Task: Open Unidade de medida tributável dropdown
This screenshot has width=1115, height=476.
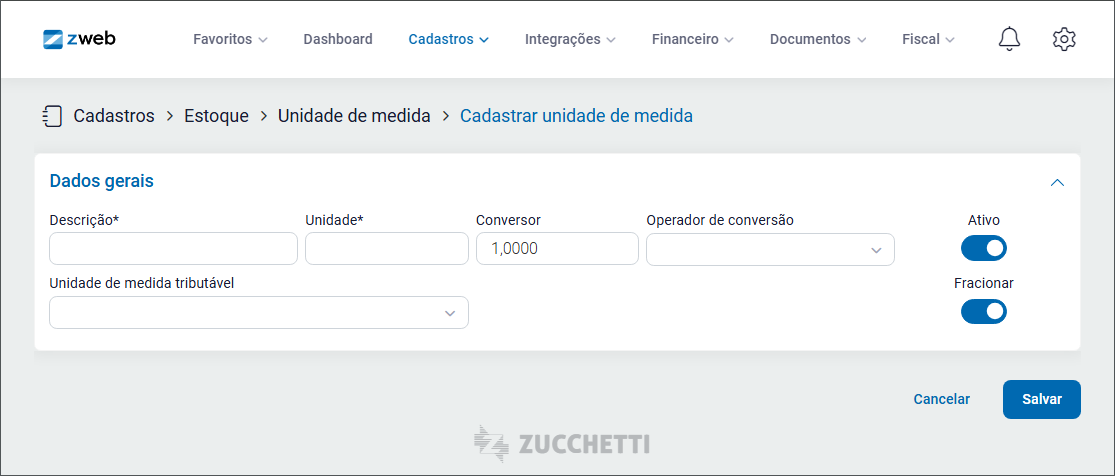Action: pyautogui.click(x=259, y=312)
